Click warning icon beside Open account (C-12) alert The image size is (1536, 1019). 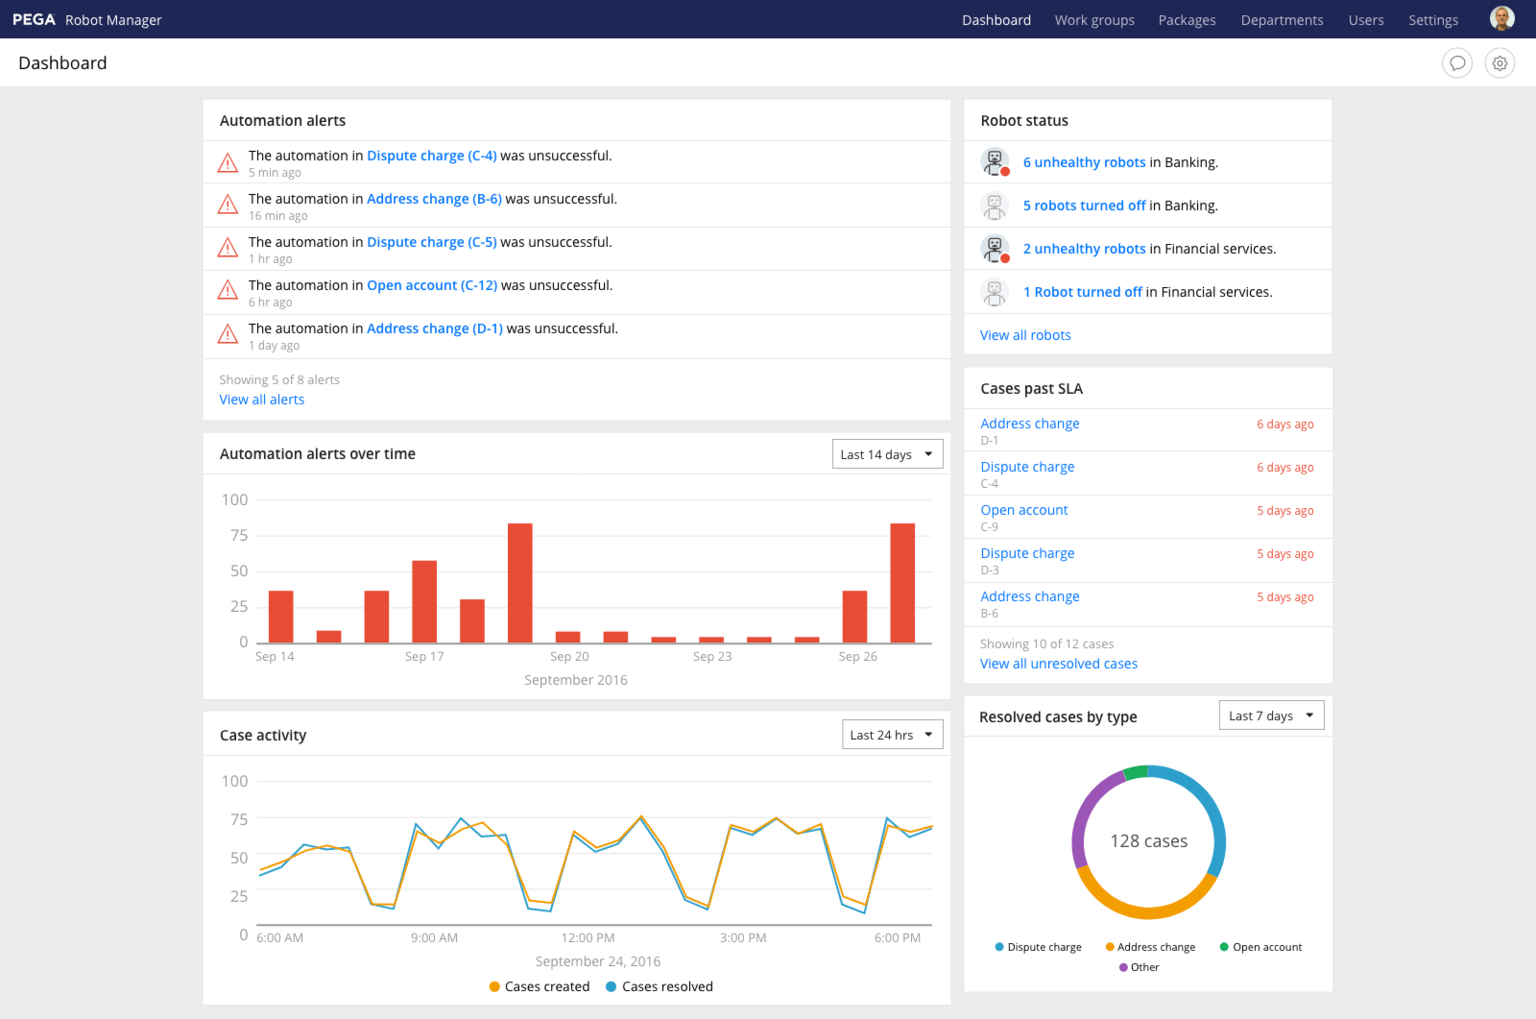(x=228, y=292)
